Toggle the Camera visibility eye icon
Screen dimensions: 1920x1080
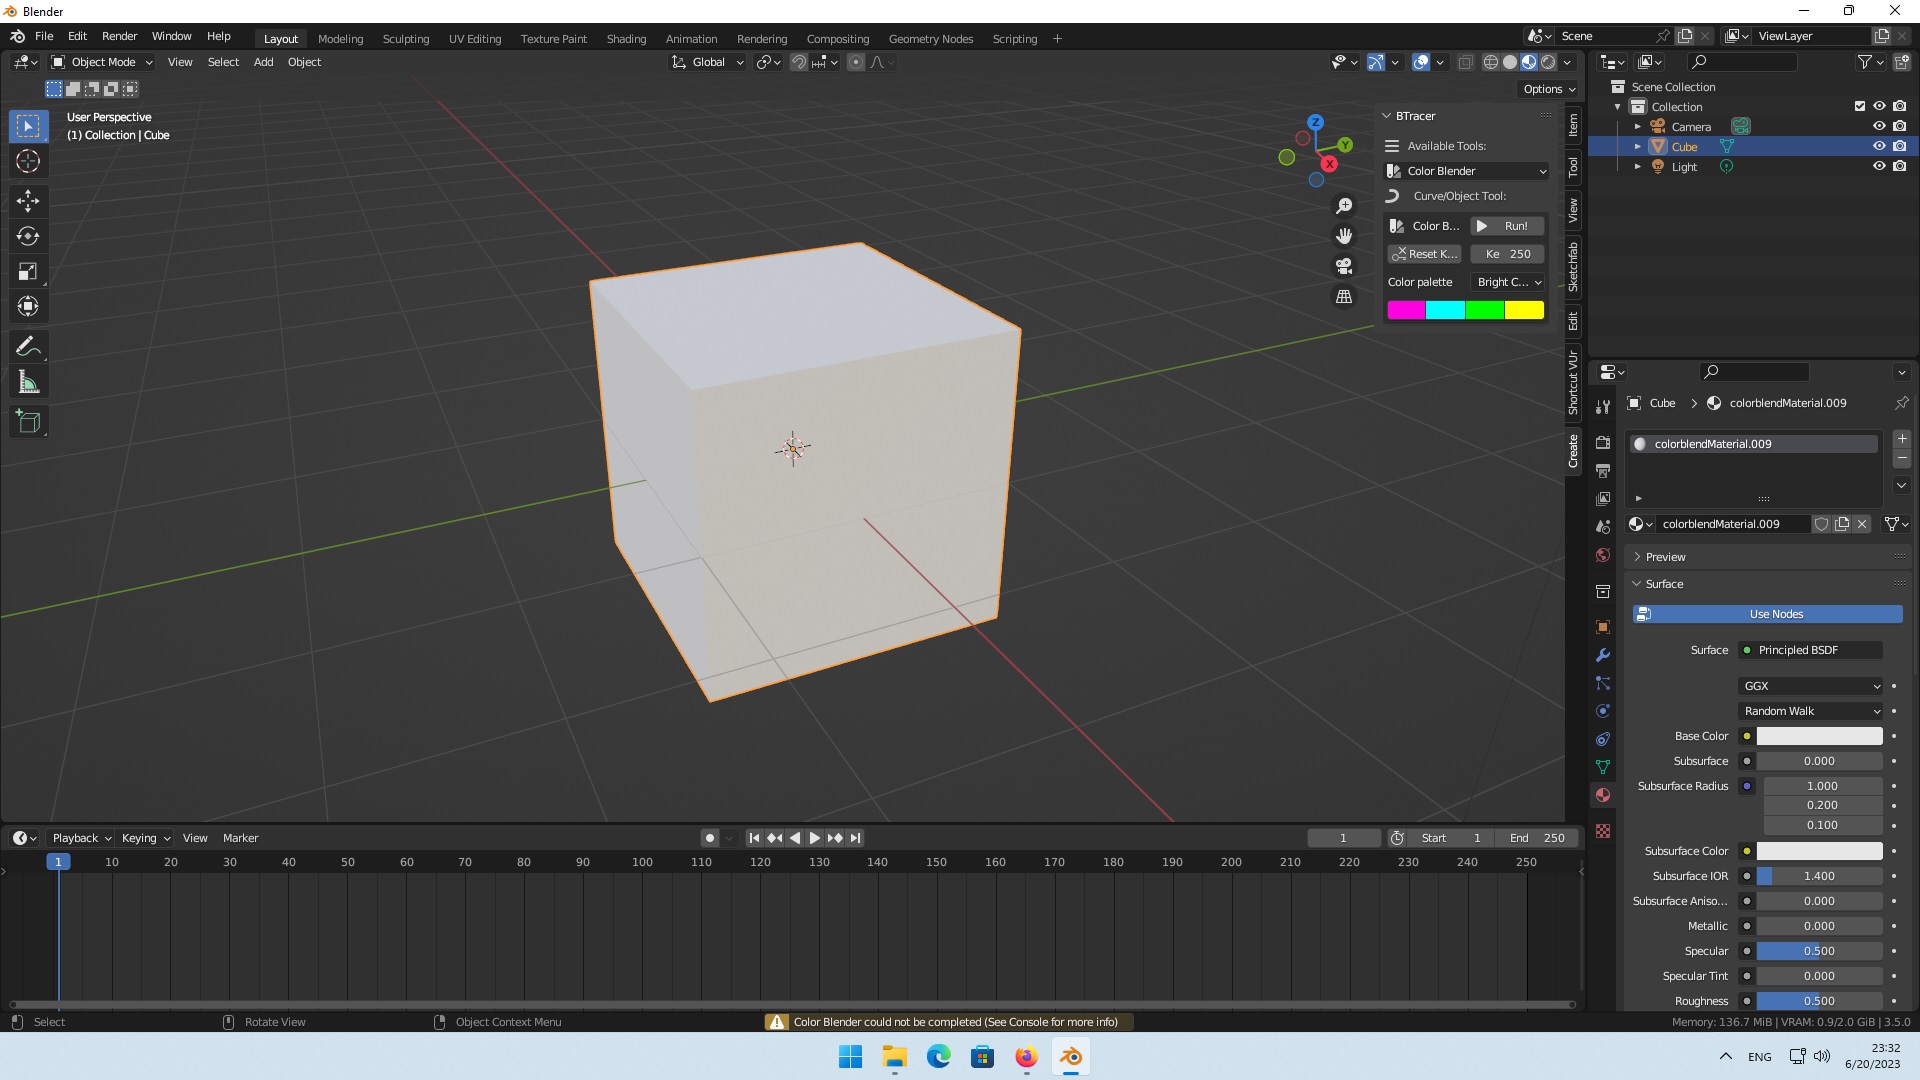coord(1879,126)
